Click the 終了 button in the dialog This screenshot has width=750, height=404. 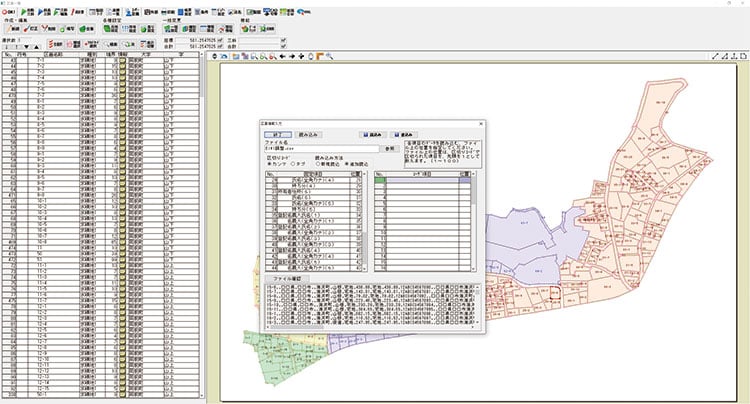point(278,135)
